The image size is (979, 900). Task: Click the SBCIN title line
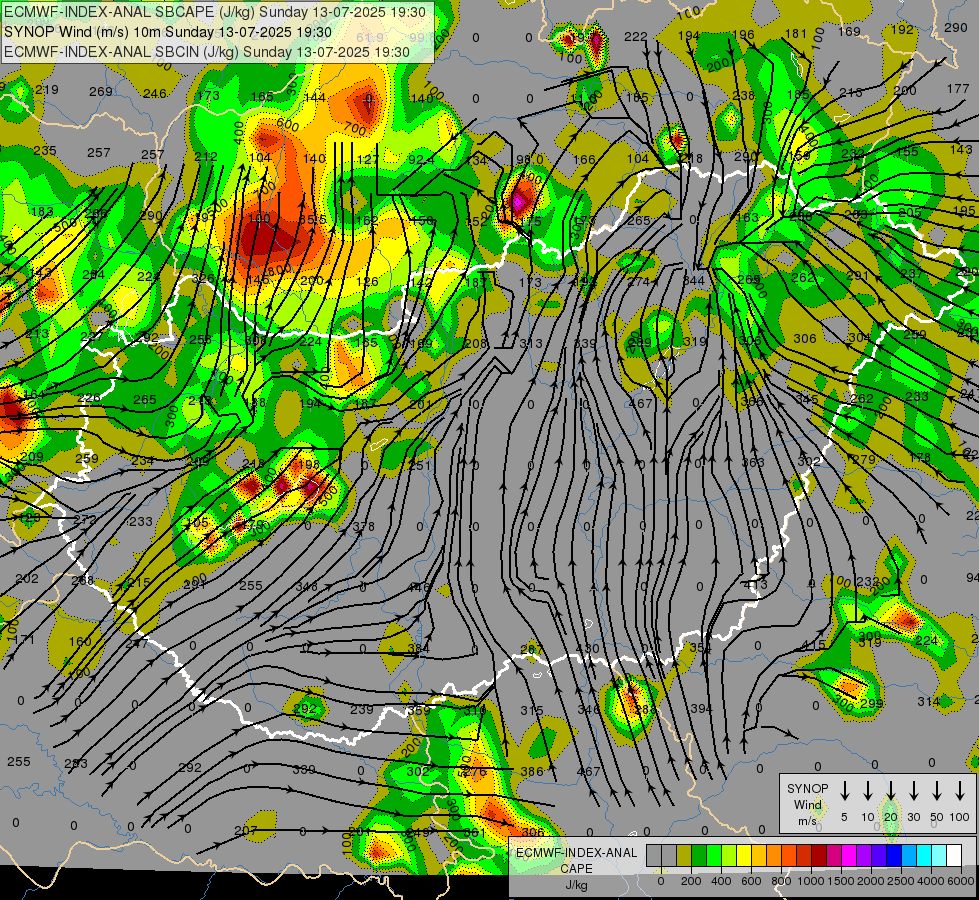click(207, 52)
